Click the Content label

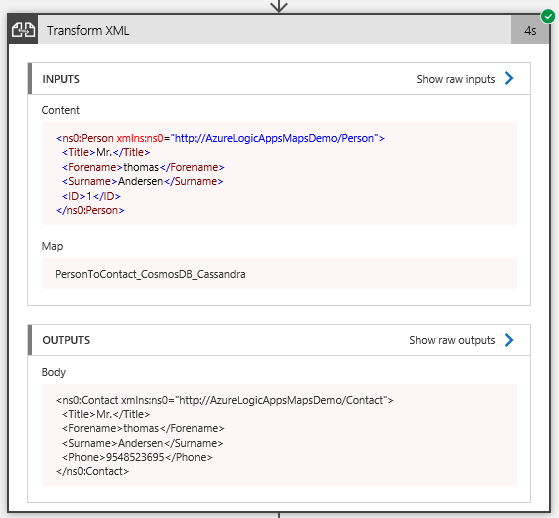(61, 110)
